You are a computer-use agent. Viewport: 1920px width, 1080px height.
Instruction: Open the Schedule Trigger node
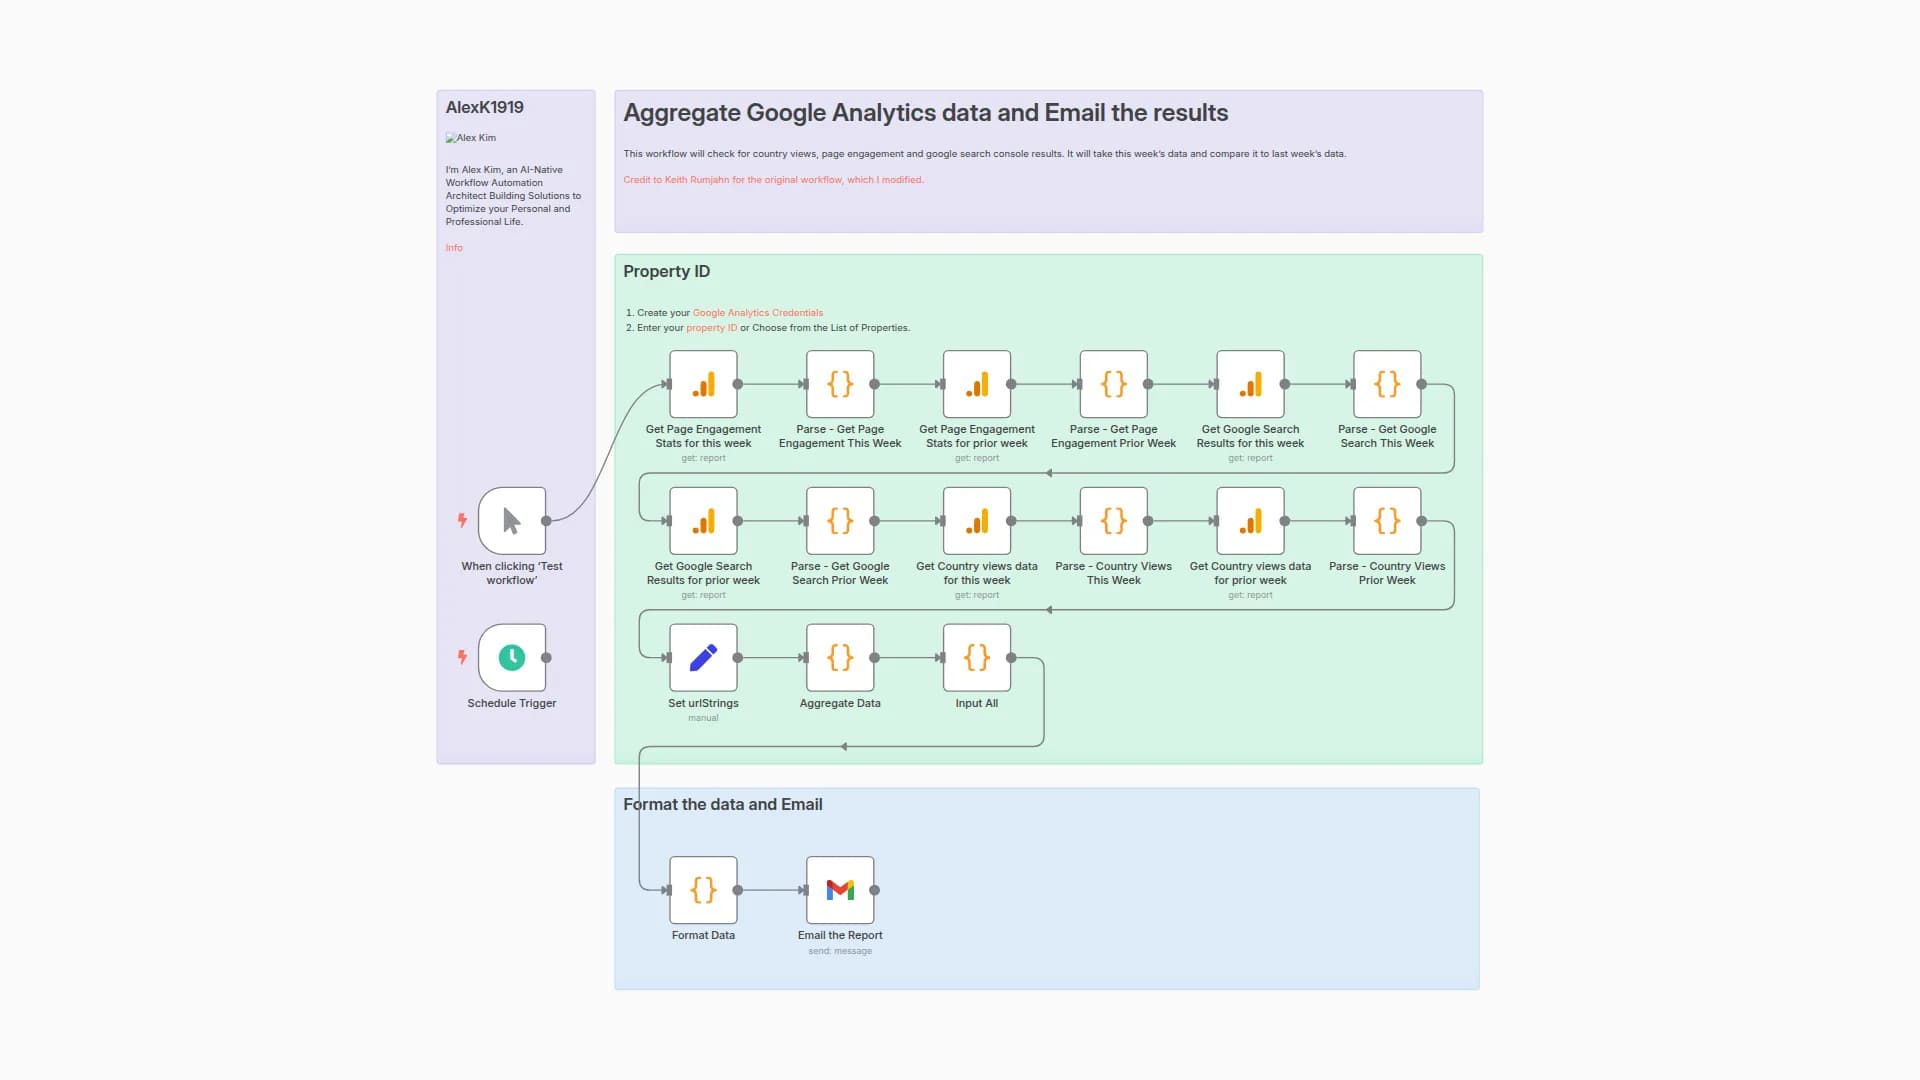[511, 658]
